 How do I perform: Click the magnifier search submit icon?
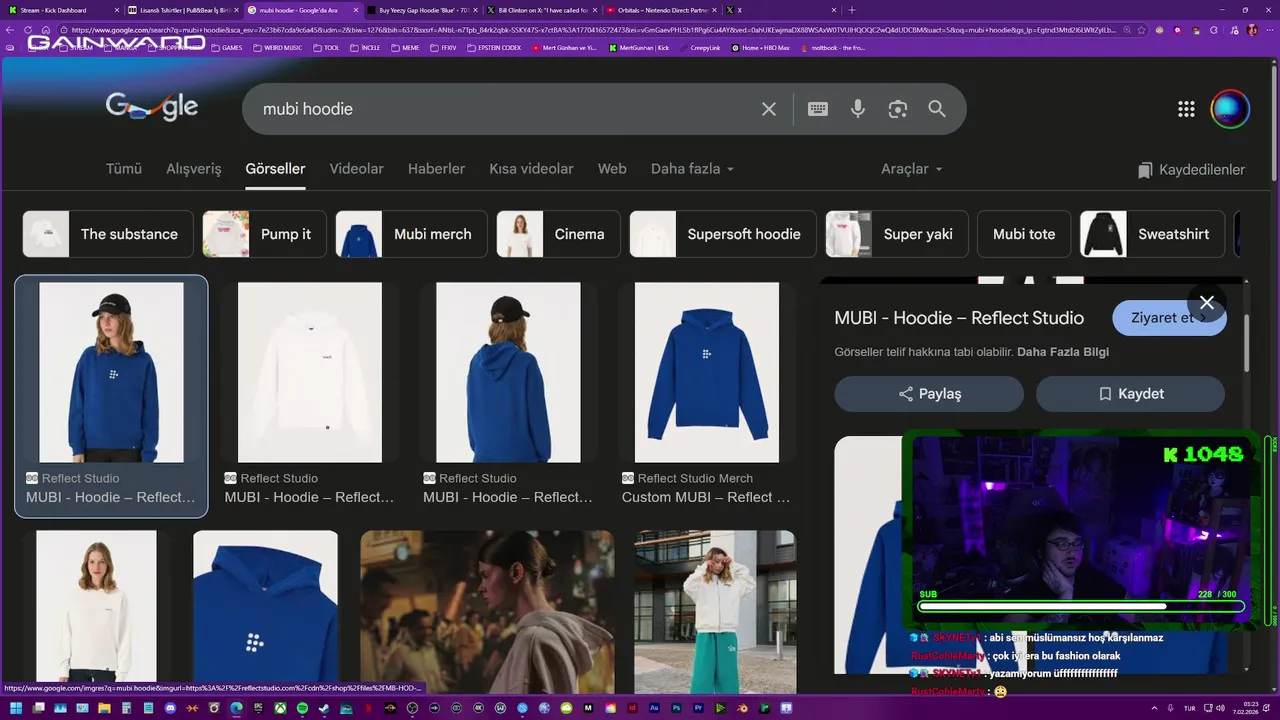pos(937,109)
